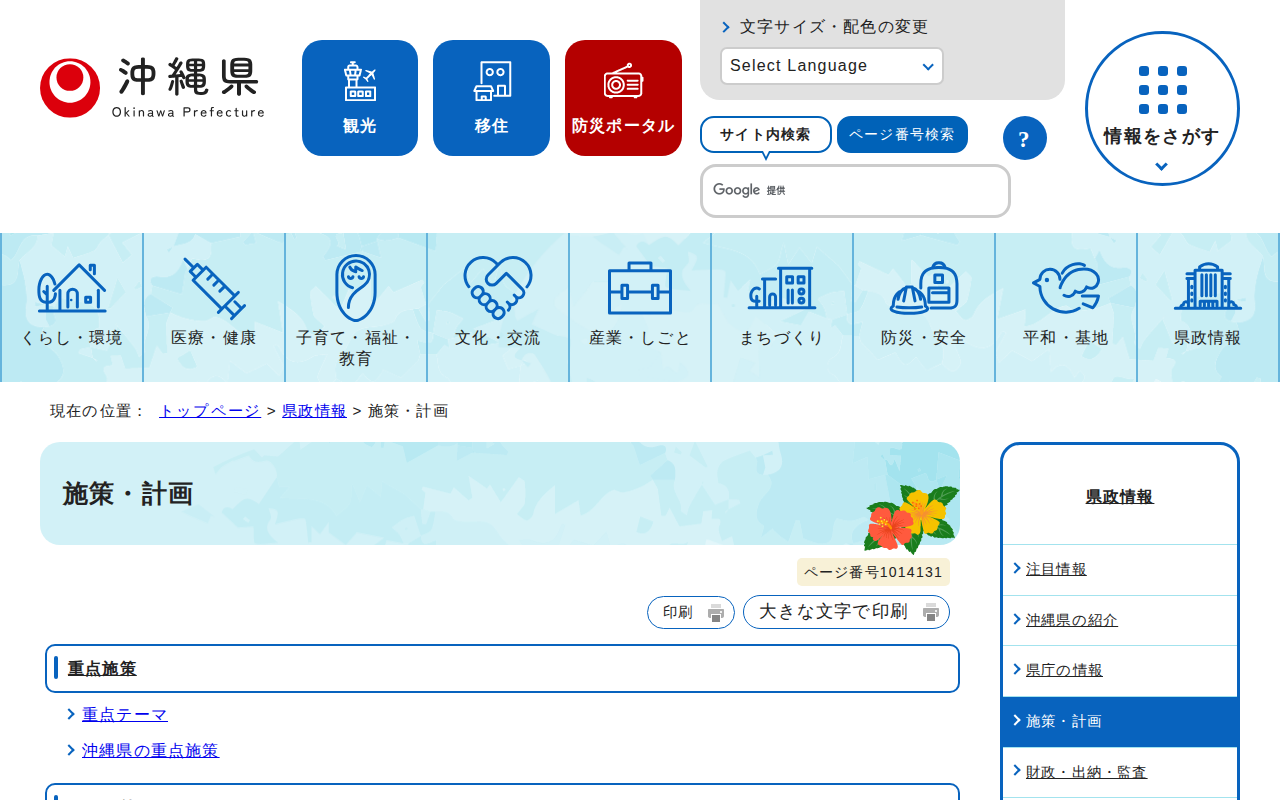This screenshot has height=800, width=1280.
Task: Click the Okinawa Prefecture logo
Action: (x=152, y=88)
